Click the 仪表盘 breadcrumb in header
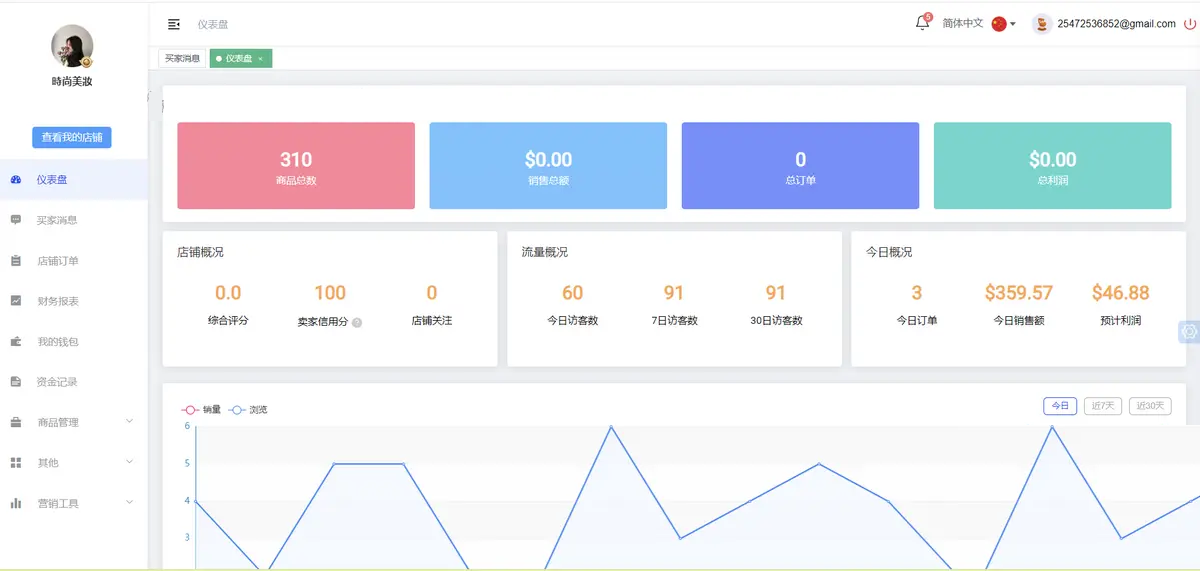The width and height of the screenshot is (1200, 571). pyautogui.click(x=213, y=24)
